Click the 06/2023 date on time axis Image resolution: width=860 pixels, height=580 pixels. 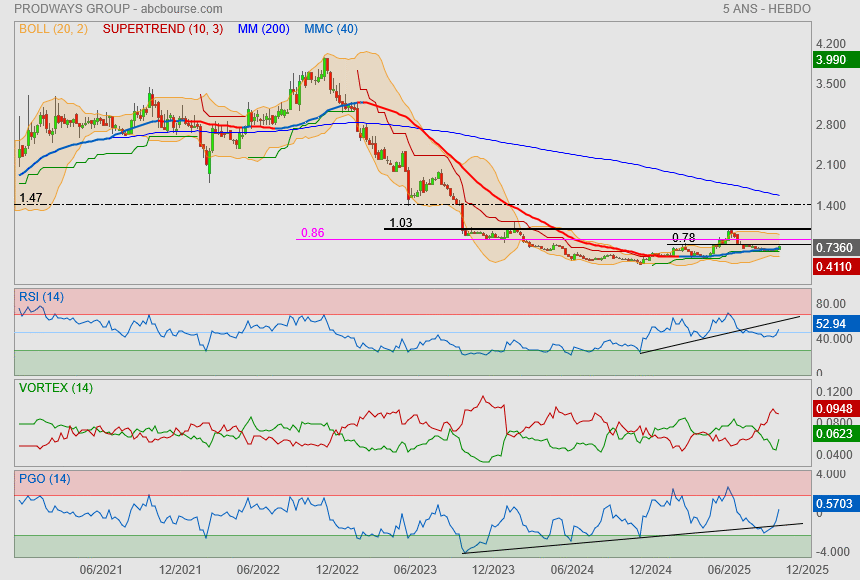coord(414,569)
